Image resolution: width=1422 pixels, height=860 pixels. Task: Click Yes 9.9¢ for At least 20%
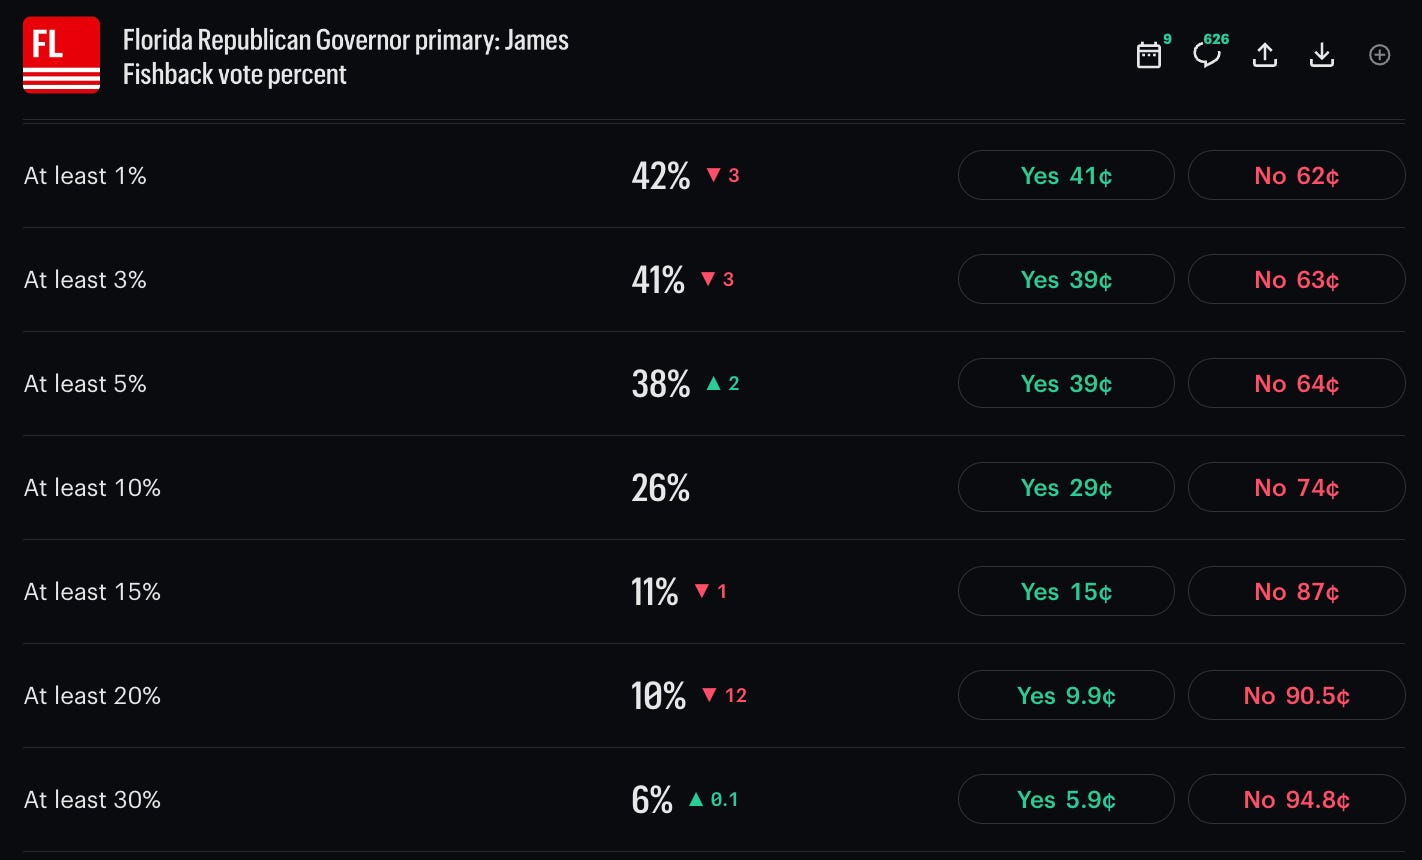tap(1066, 695)
